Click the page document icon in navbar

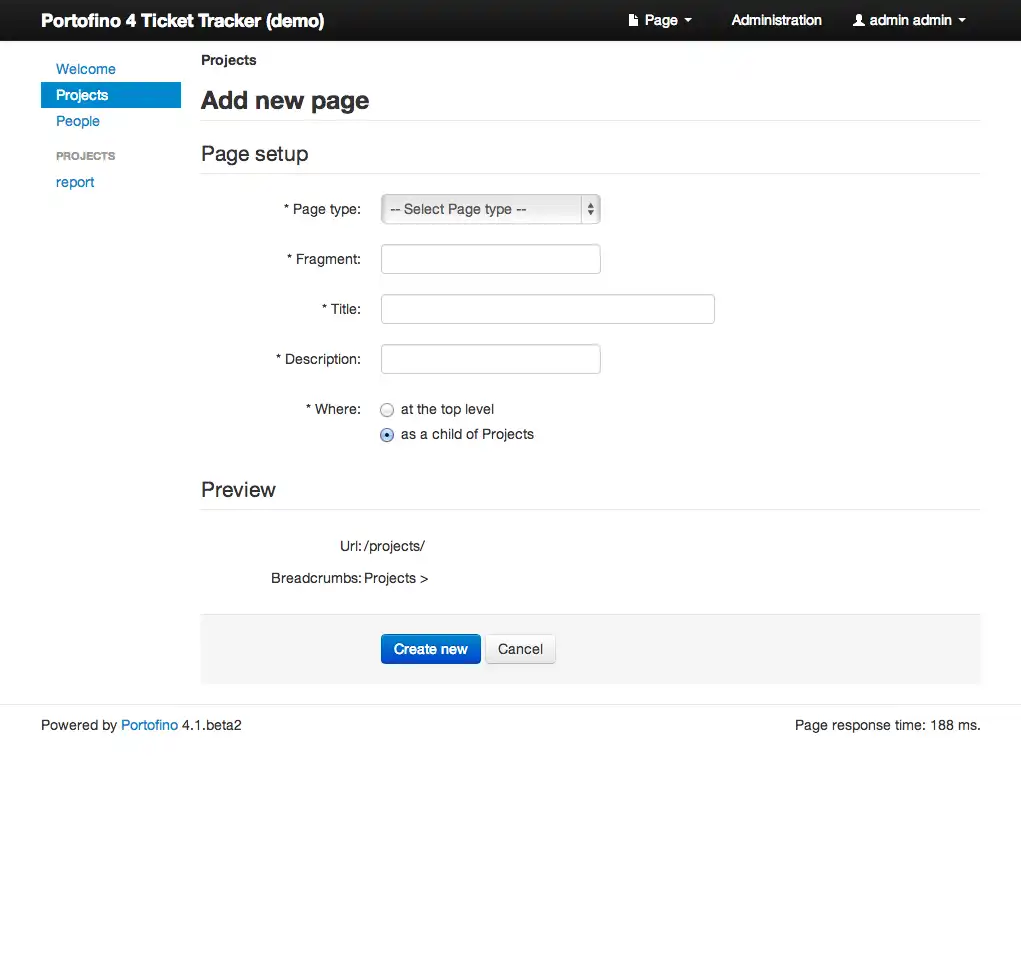(x=633, y=20)
